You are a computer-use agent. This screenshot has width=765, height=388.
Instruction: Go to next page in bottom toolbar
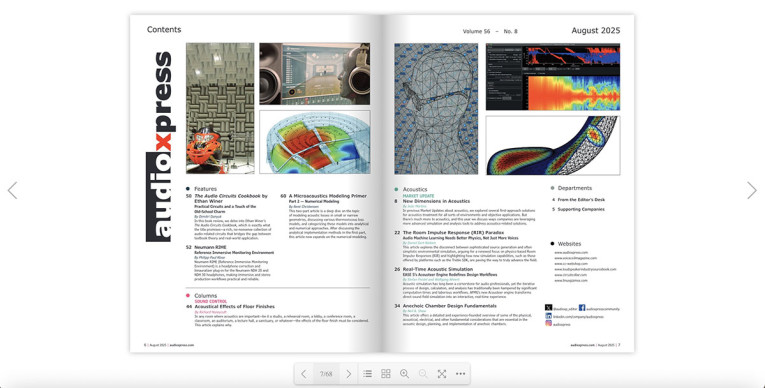[x=348, y=374]
